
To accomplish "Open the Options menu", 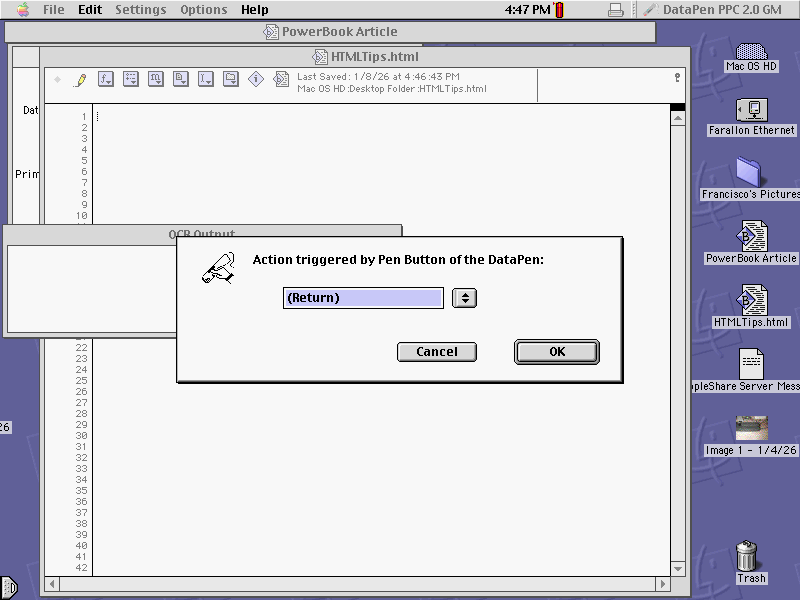I will coord(203,9).
